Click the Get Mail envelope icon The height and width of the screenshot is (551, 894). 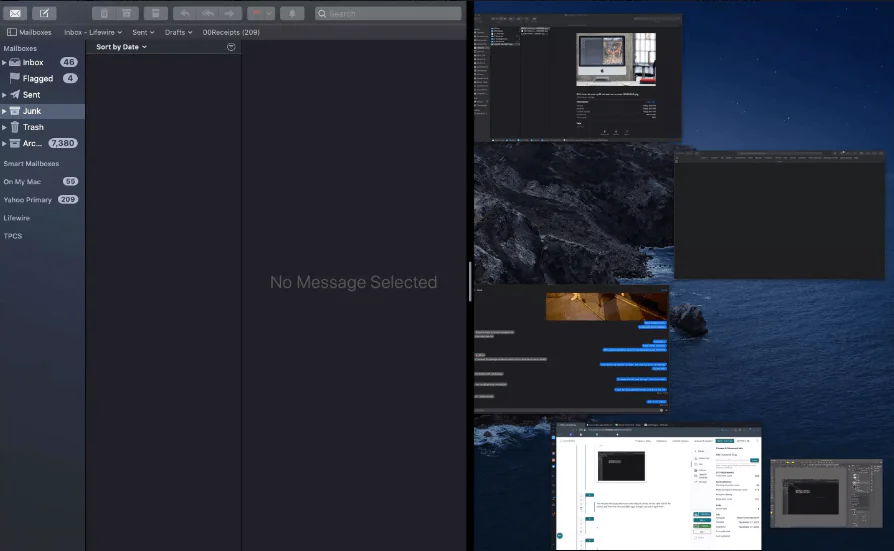(16, 13)
